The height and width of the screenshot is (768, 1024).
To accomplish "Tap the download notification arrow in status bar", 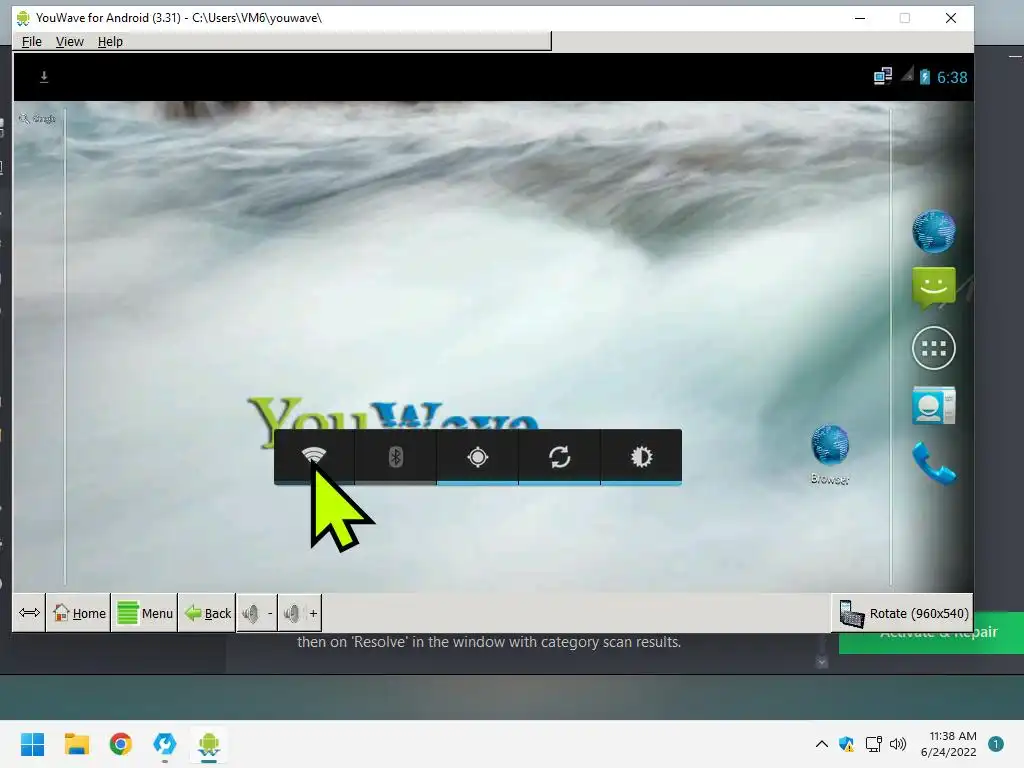I will (44, 77).
